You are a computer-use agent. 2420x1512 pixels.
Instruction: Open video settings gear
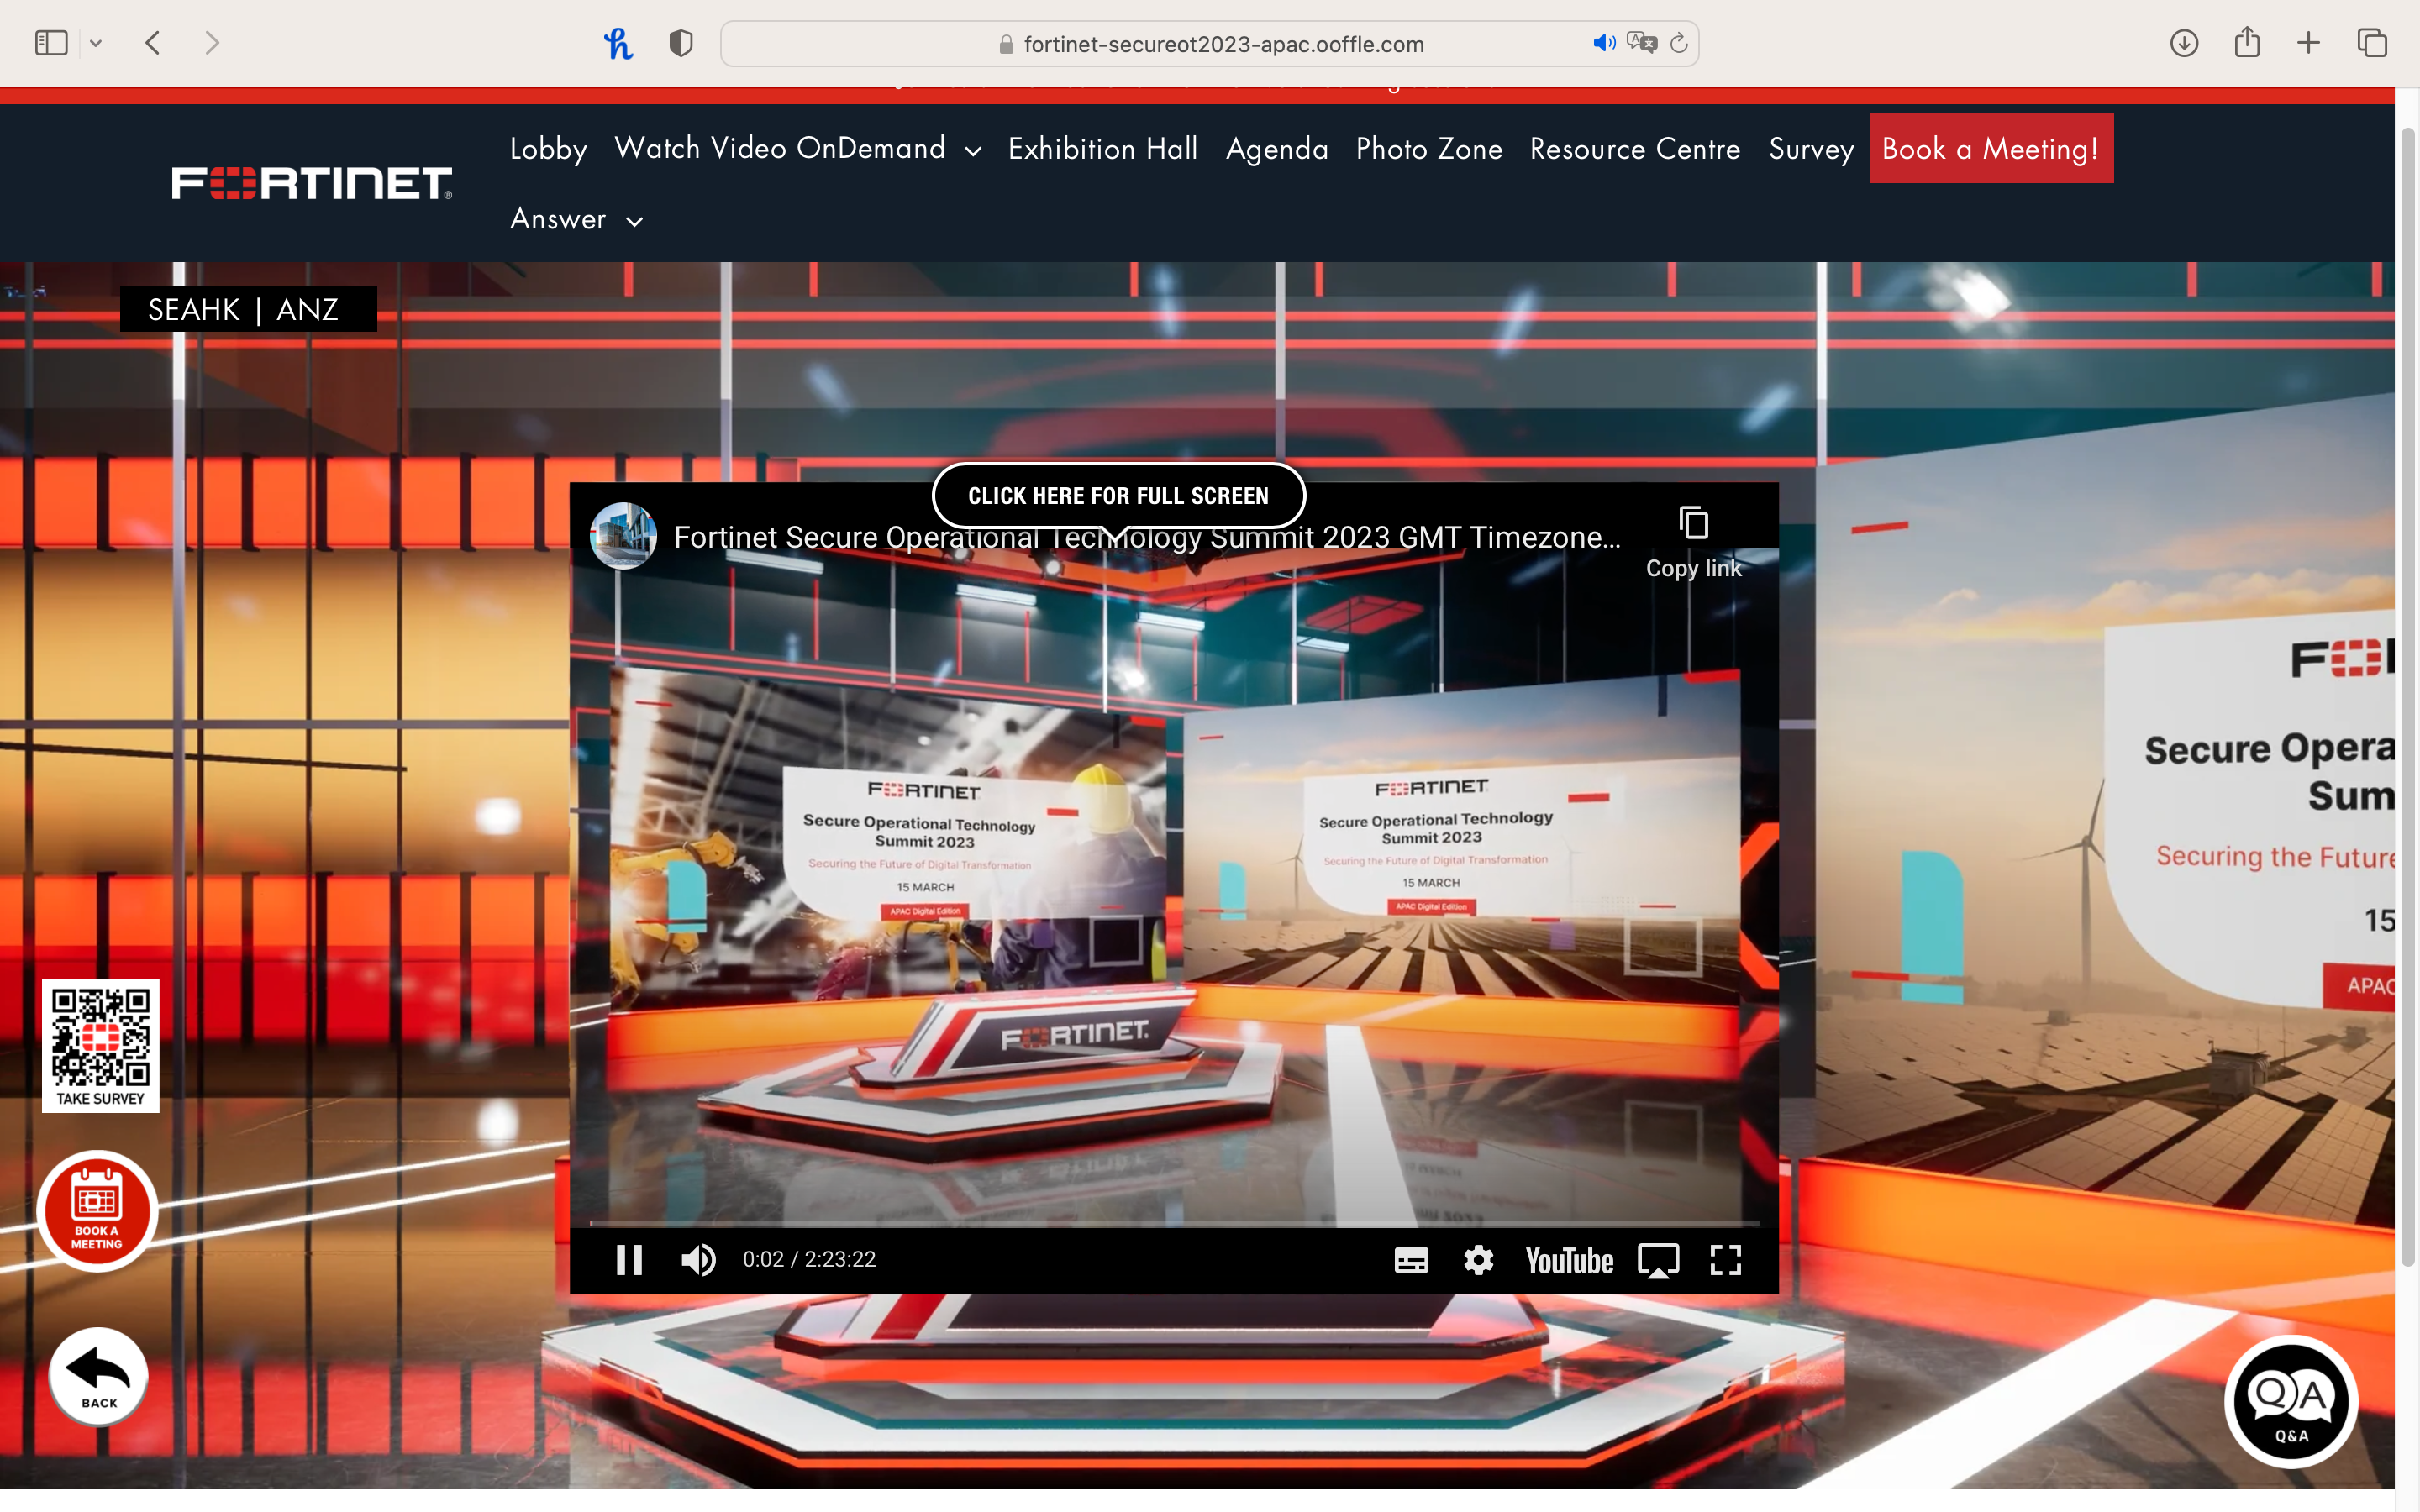tap(1478, 1259)
